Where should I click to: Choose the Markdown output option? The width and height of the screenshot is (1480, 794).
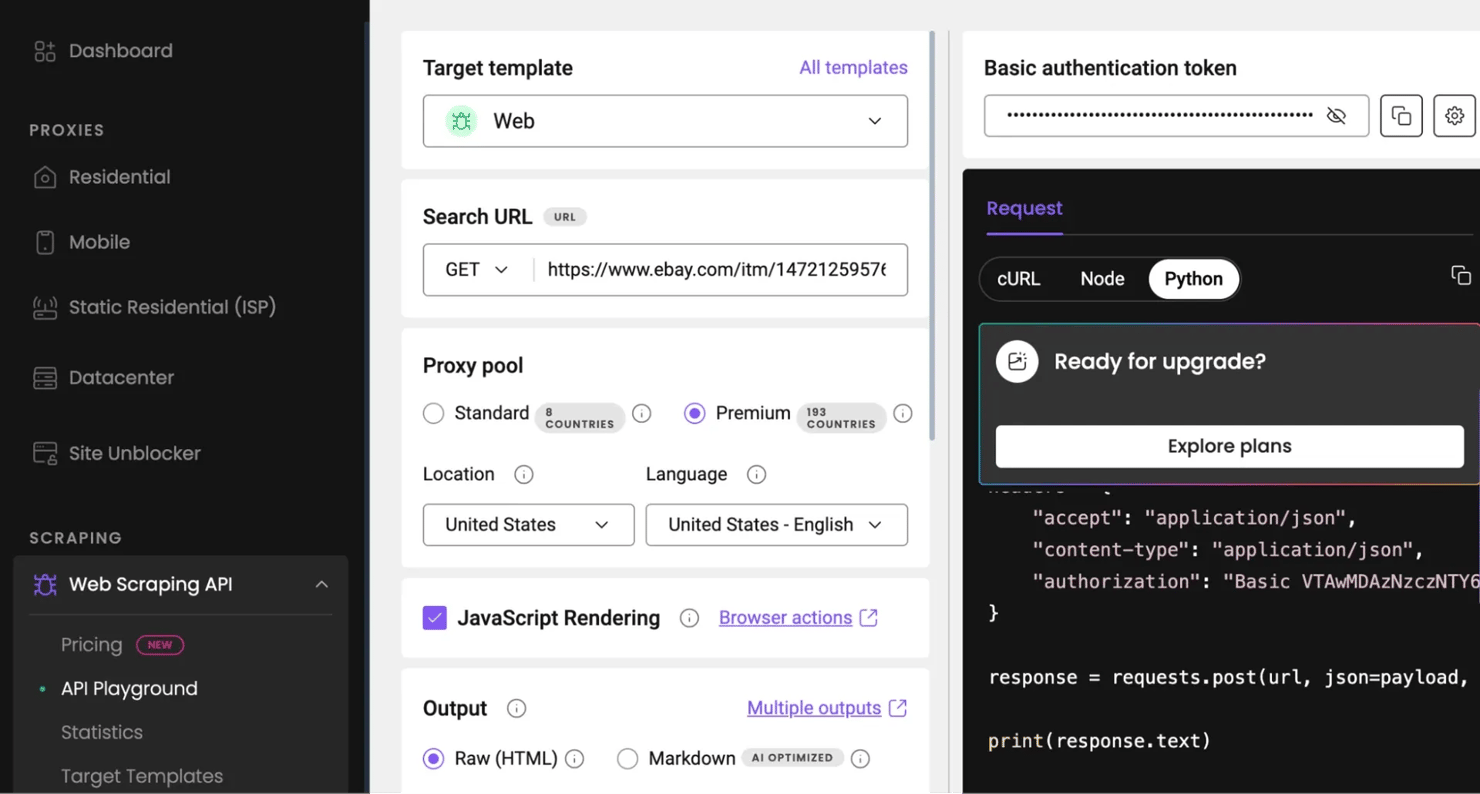(x=627, y=758)
